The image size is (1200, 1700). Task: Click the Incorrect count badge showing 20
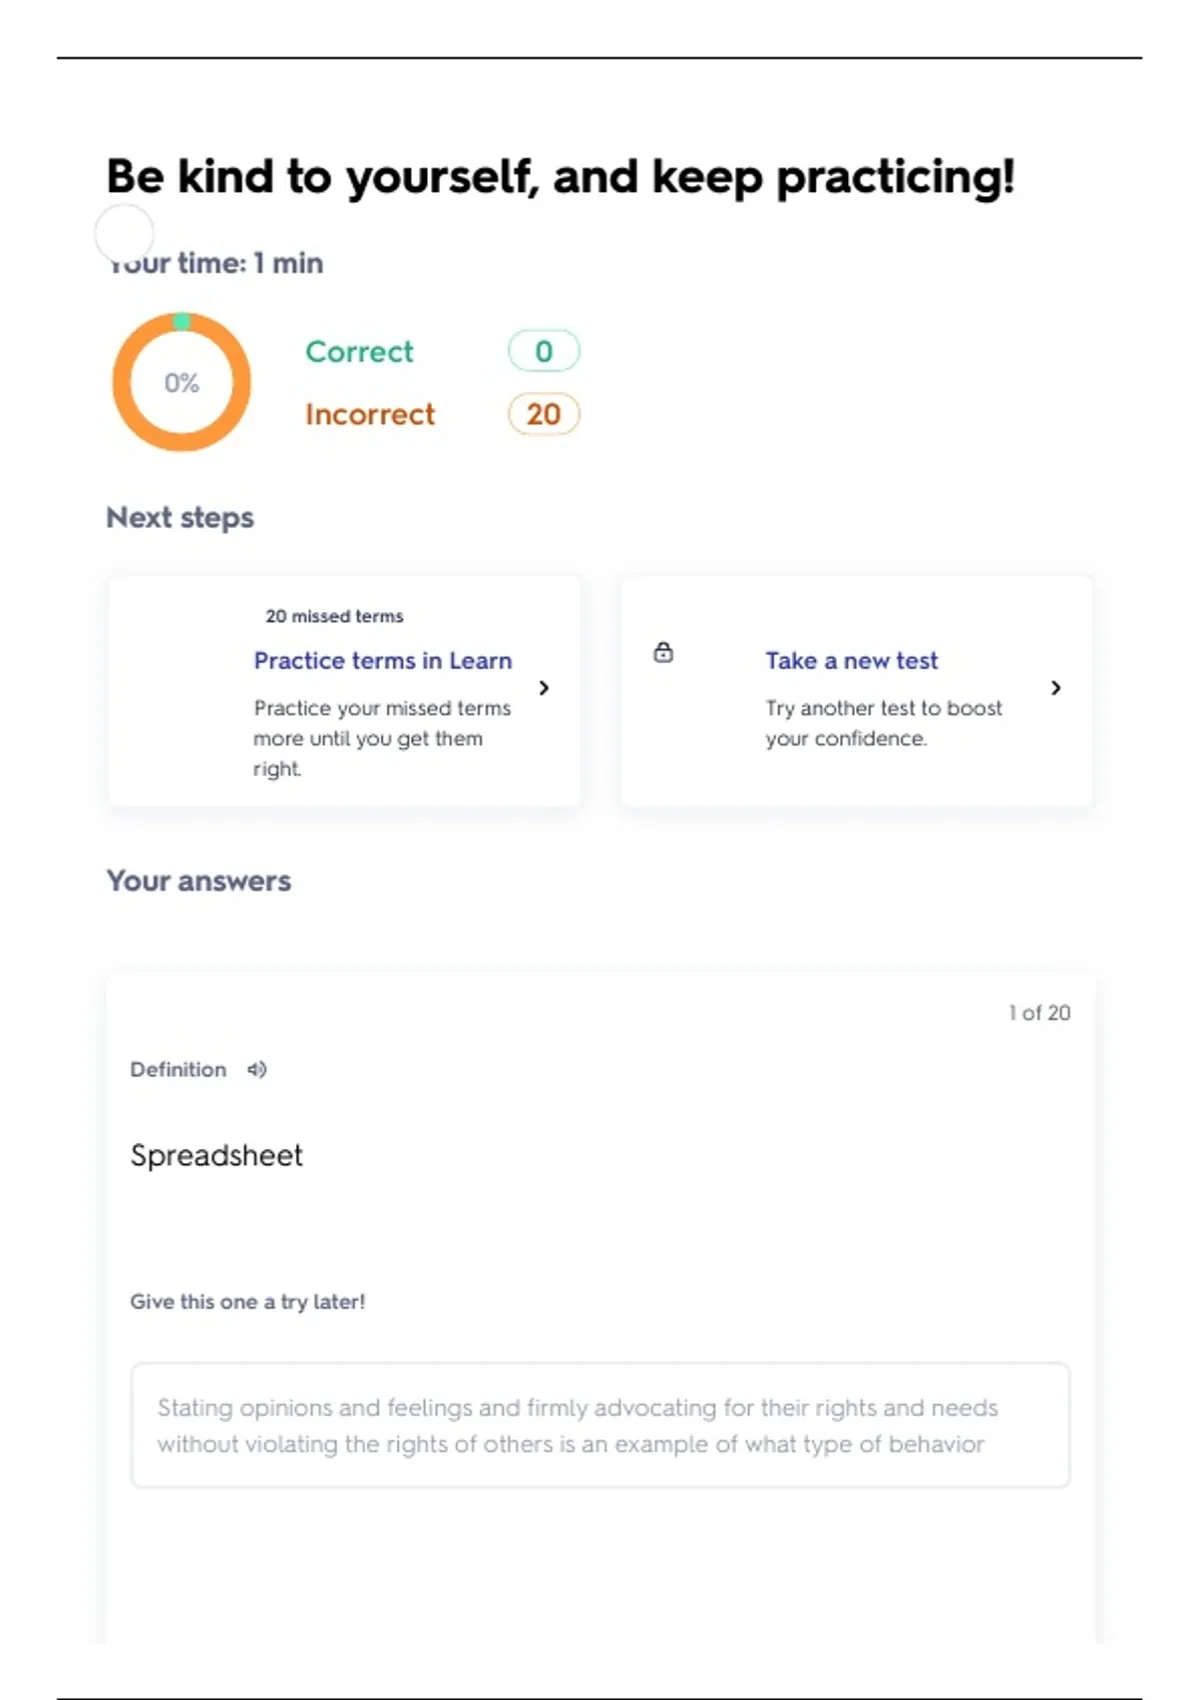[x=543, y=414]
